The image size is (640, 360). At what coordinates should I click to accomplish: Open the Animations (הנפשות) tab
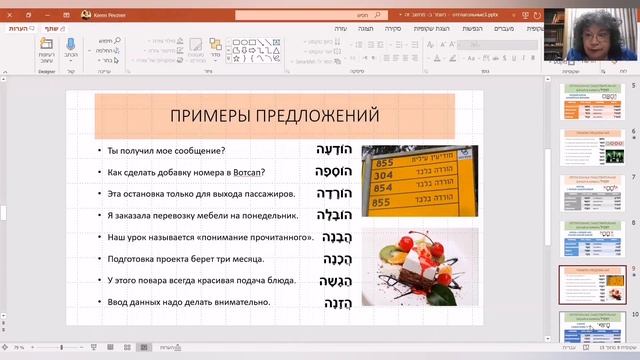click(x=472, y=29)
